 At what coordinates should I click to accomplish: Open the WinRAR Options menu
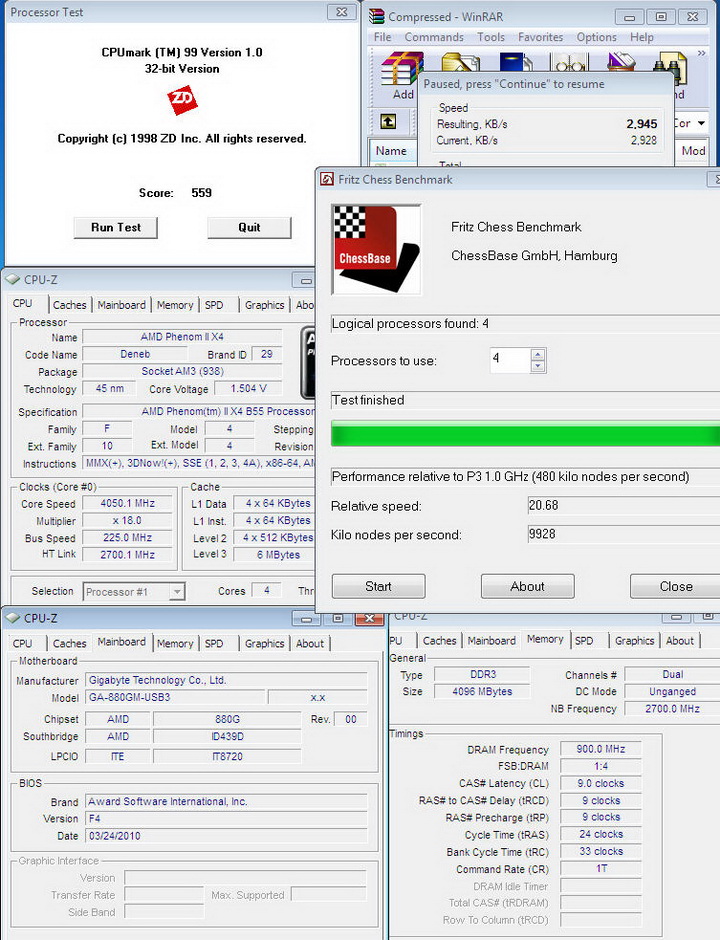pyautogui.click(x=597, y=37)
